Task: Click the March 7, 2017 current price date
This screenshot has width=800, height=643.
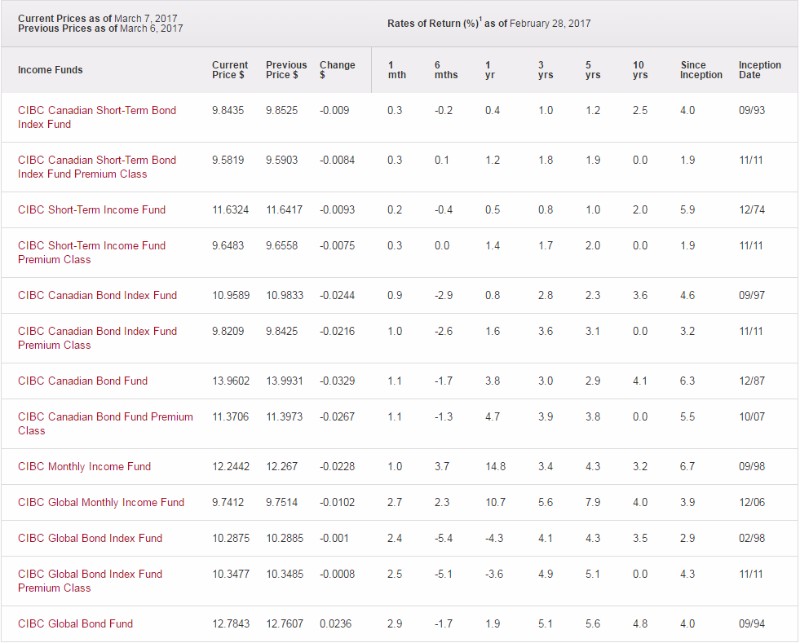Action: [x=145, y=18]
